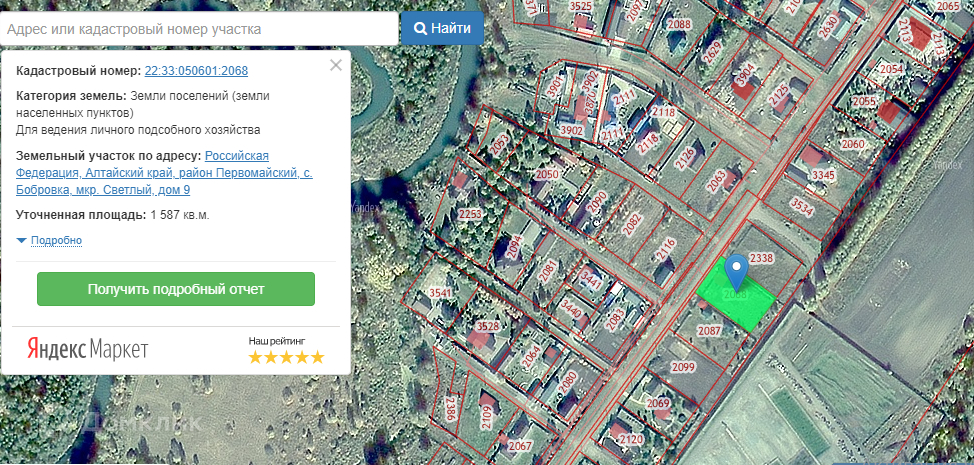Image resolution: width=974 pixels, height=465 pixels.
Task: Select parcel labeled 2081
Action: tap(547, 269)
